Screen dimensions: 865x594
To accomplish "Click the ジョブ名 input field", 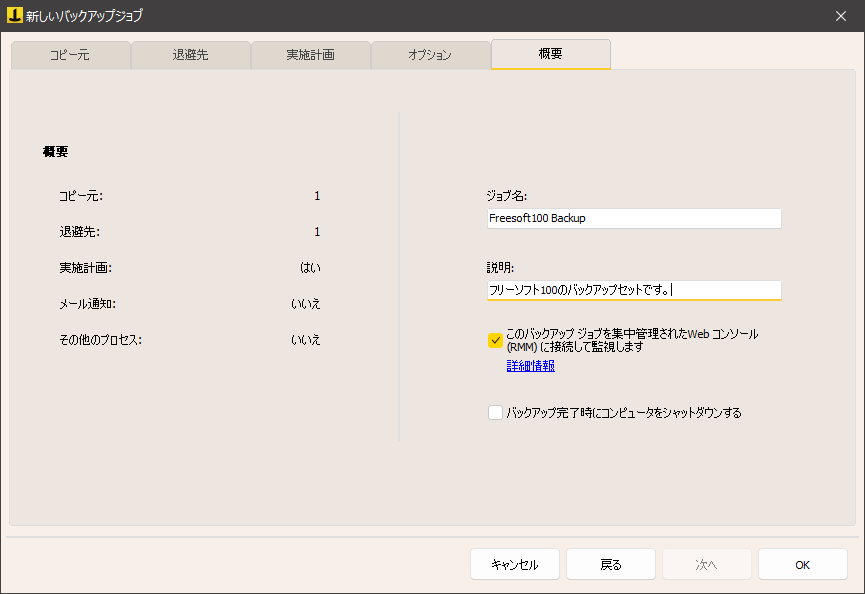I will 634,218.
